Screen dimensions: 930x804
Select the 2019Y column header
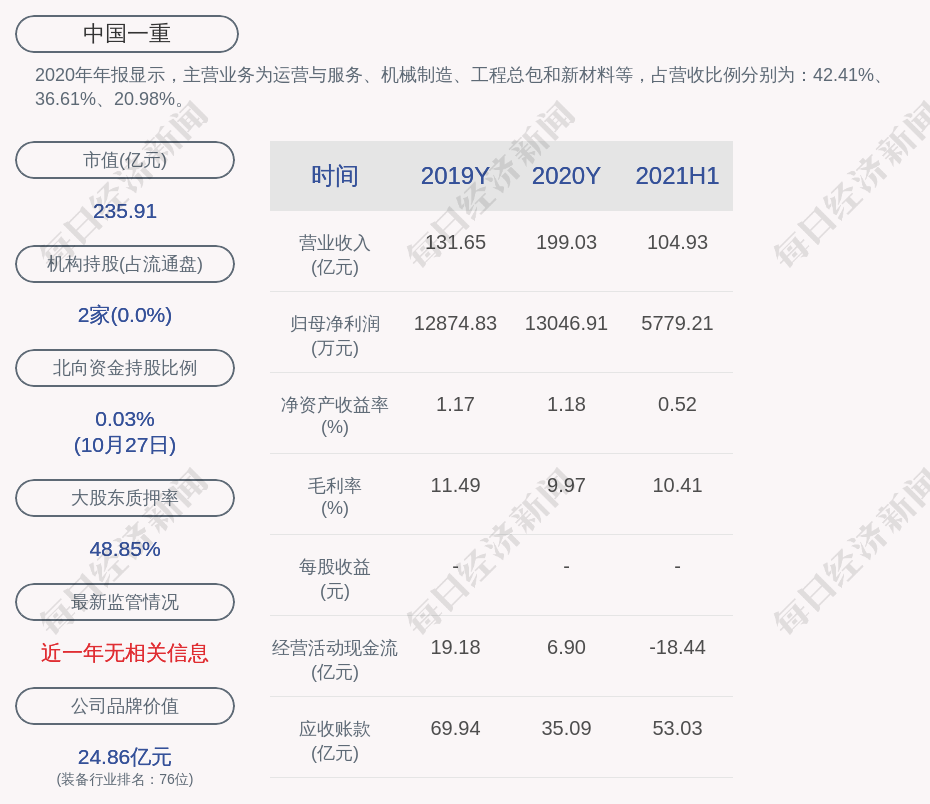(x=455, y=176)
